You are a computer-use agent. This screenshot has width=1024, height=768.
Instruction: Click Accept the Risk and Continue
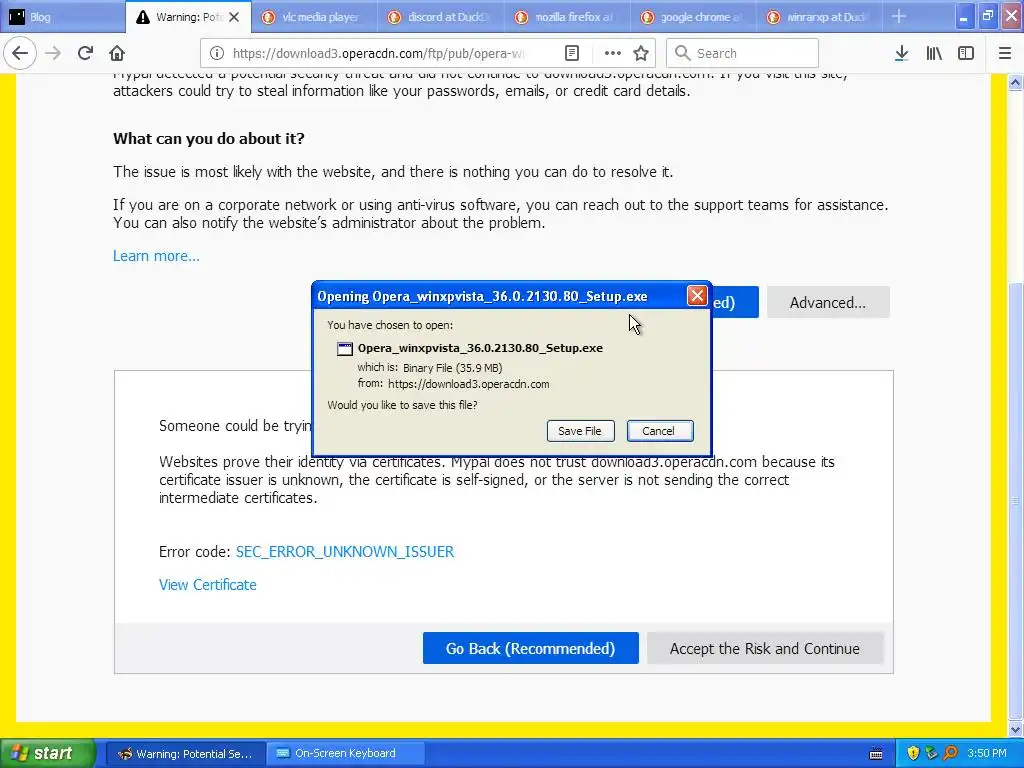[x=765, y=648]
